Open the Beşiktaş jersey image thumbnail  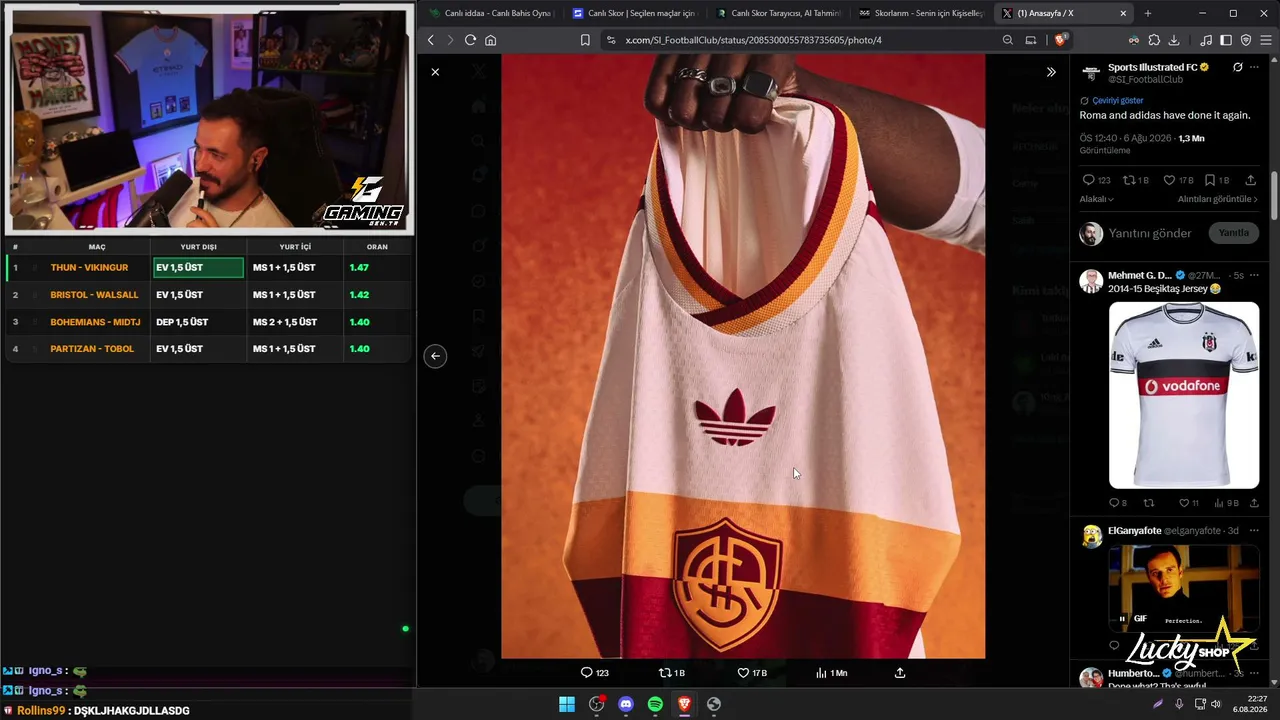[1184, 395]
